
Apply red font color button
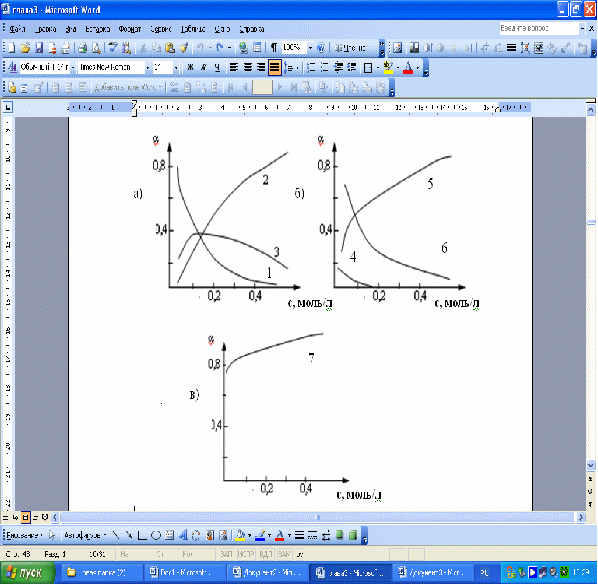(x=408, y=68)
